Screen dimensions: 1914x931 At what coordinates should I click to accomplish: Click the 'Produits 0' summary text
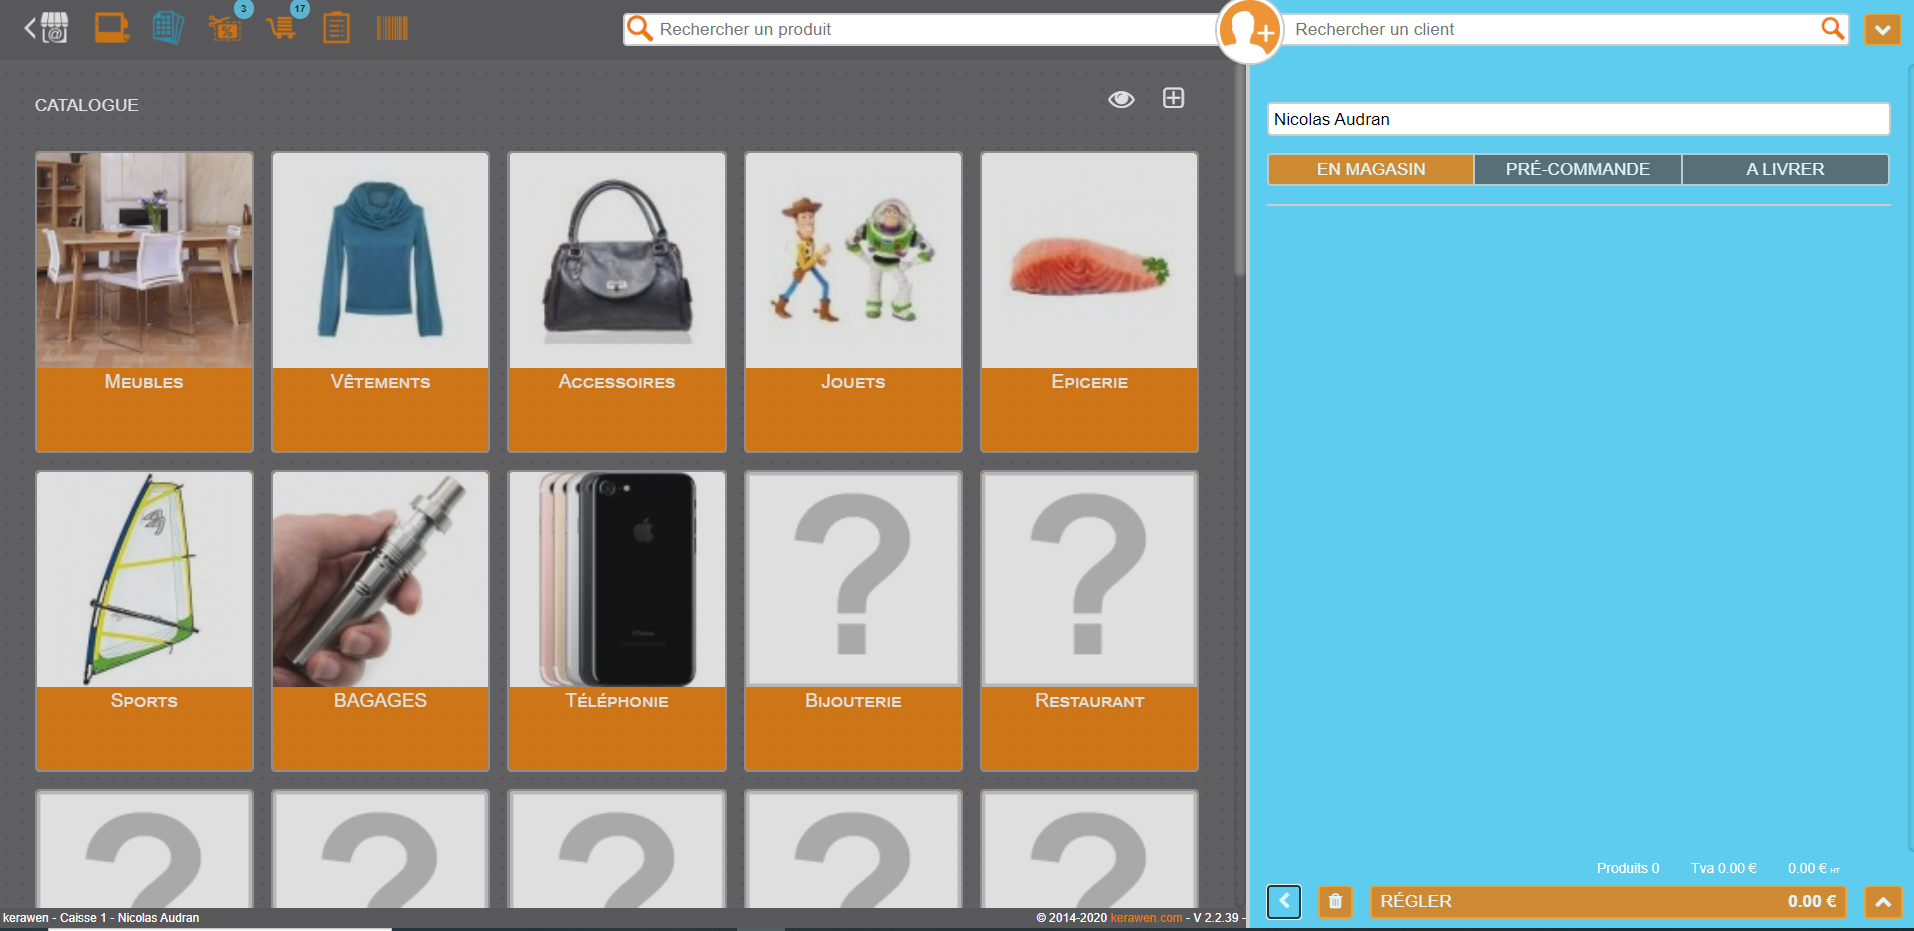[x=1627, y=868]
